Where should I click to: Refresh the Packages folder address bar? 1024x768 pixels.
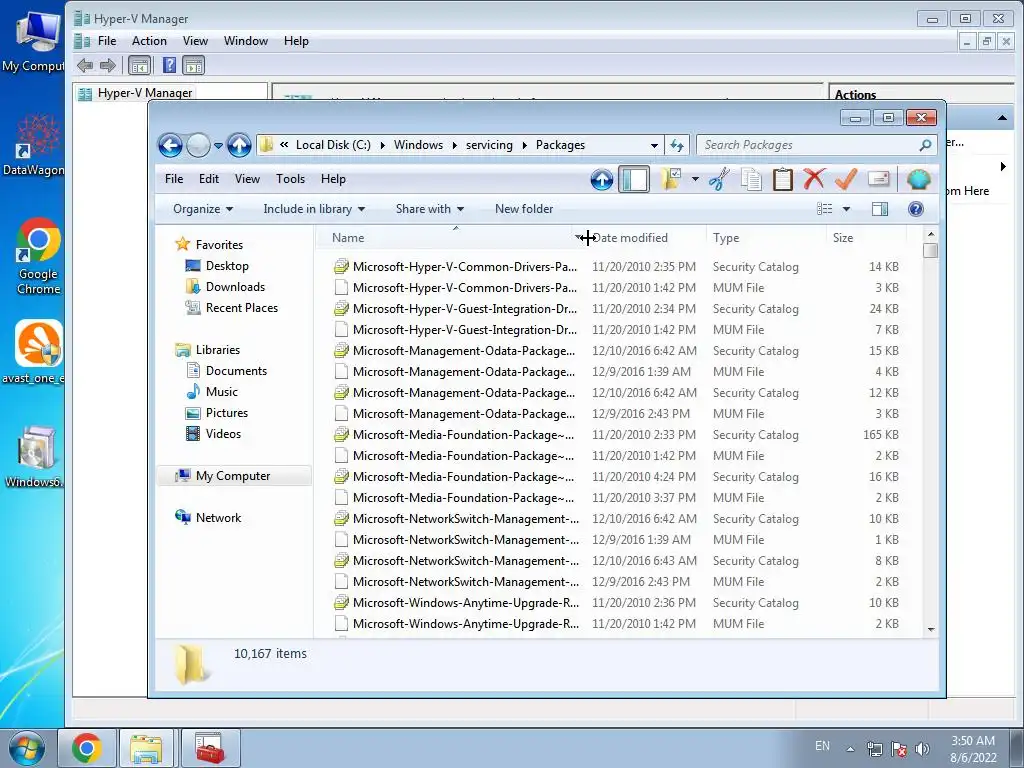[x=677, y=145]
